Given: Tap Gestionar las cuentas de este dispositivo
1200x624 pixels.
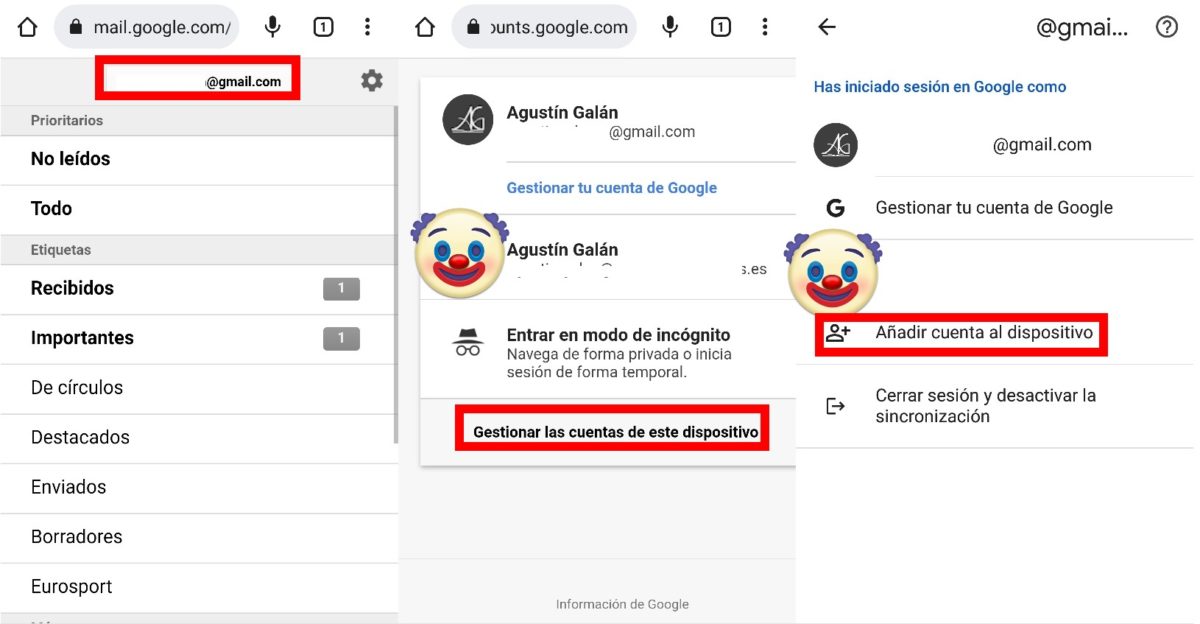Looking at the screenshot, I should coord(616,432).
